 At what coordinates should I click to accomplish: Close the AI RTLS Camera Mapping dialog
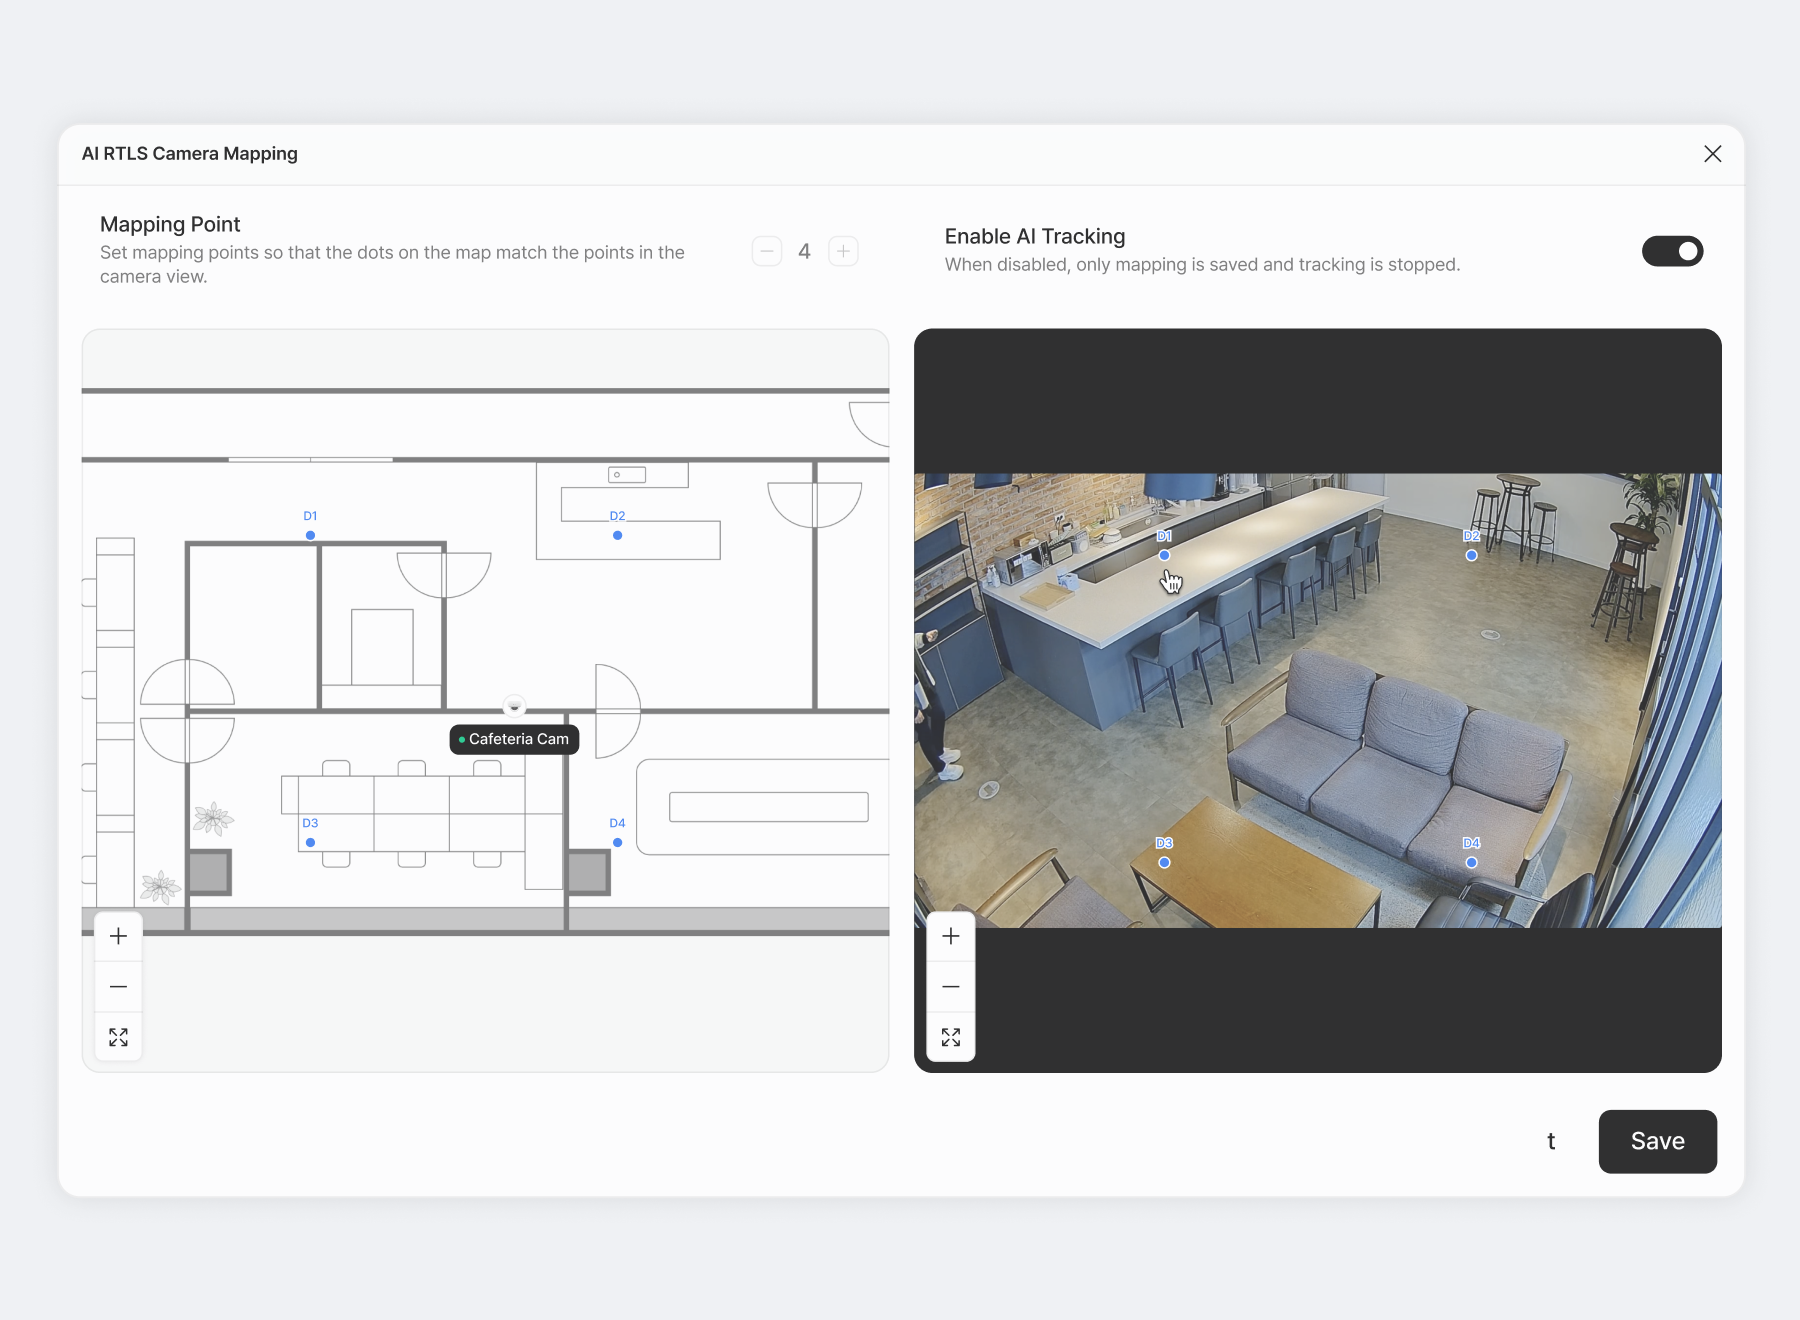pos(1712,154)
